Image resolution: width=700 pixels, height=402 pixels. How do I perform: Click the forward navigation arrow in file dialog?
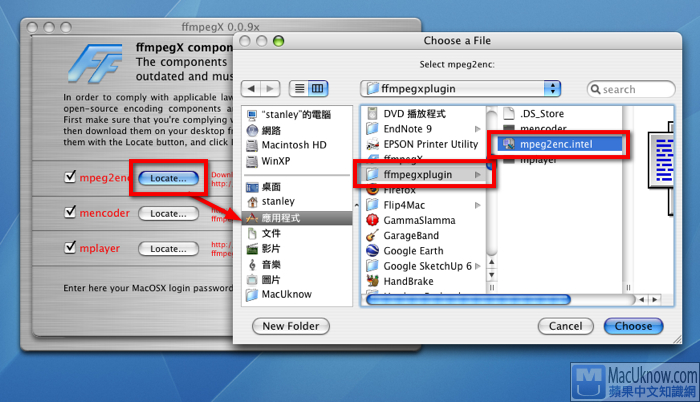270,88
